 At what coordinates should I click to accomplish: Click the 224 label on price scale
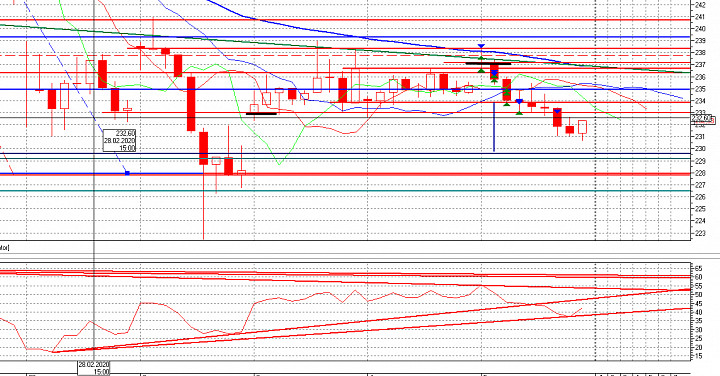coord(700,220)
